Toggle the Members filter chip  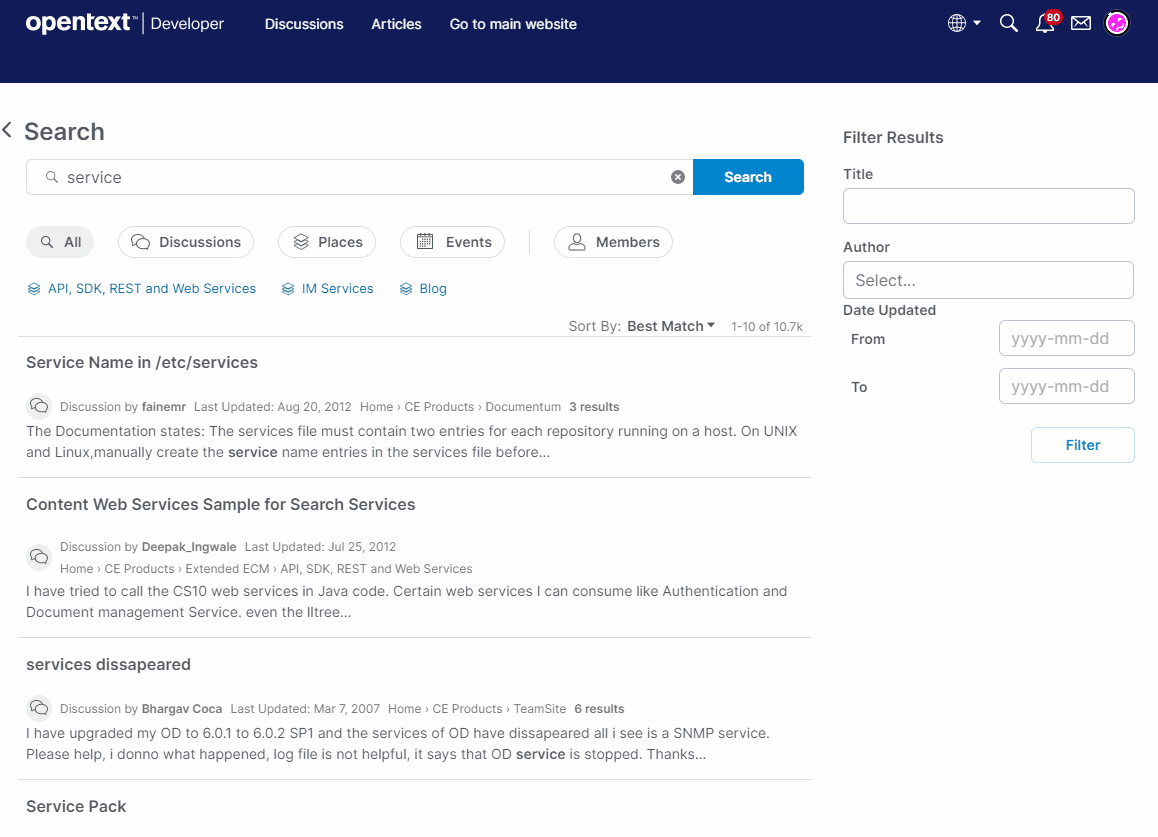coord(613,242)
